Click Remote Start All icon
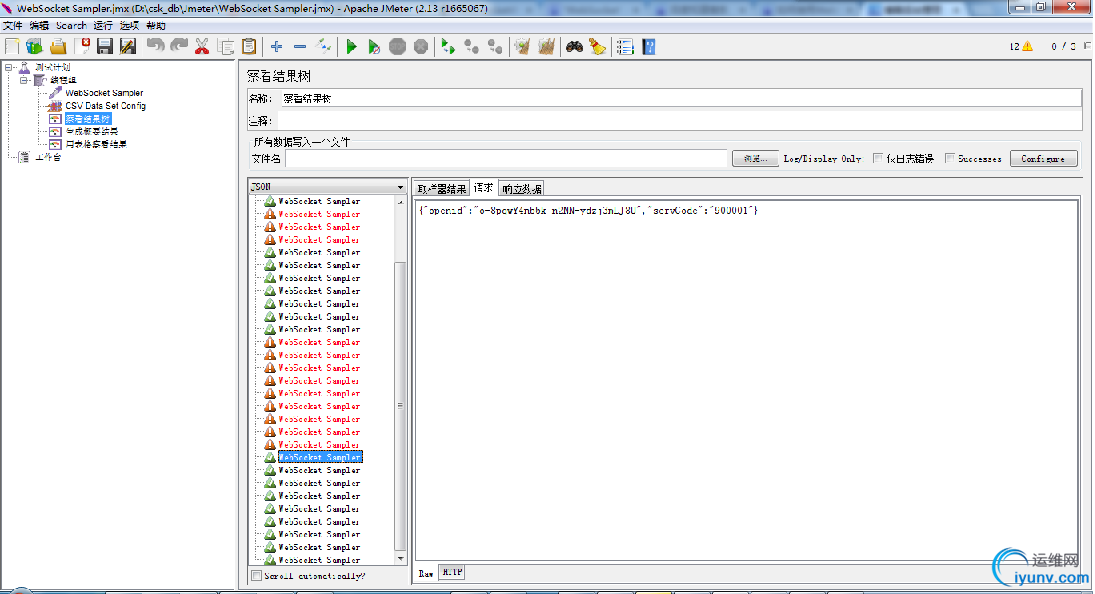Screen dimensions: 1095x594 448,47
